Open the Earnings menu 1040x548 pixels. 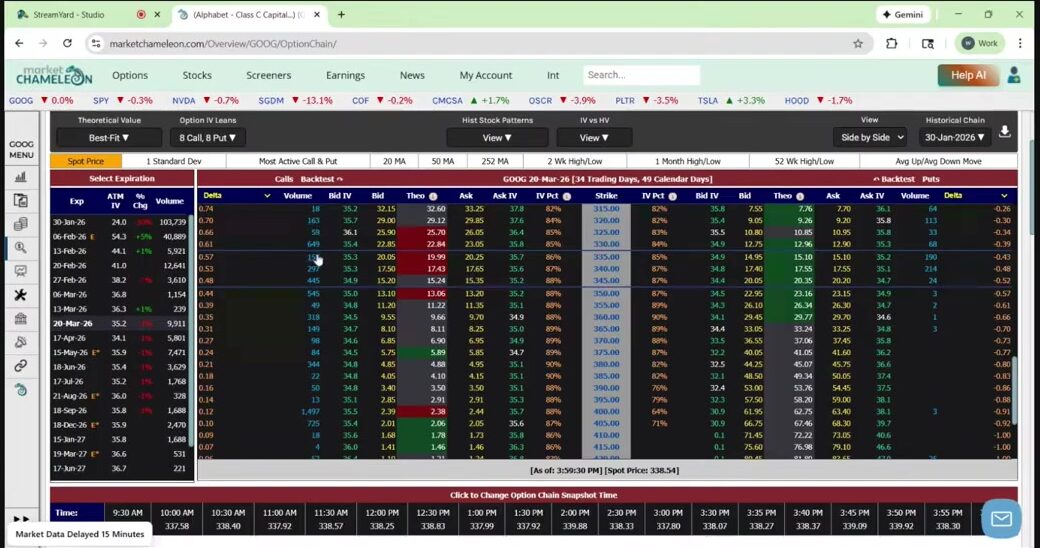(x=345, y=75)
